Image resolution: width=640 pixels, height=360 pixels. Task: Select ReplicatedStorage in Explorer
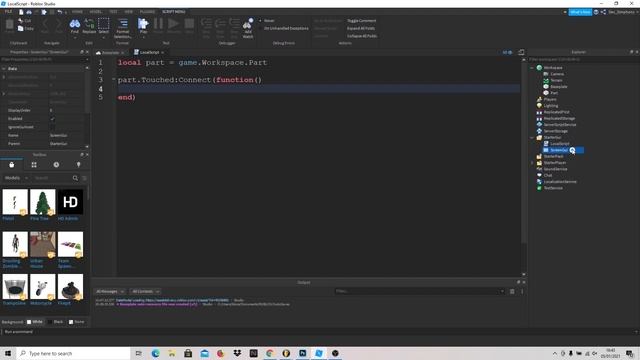[559, 118]
